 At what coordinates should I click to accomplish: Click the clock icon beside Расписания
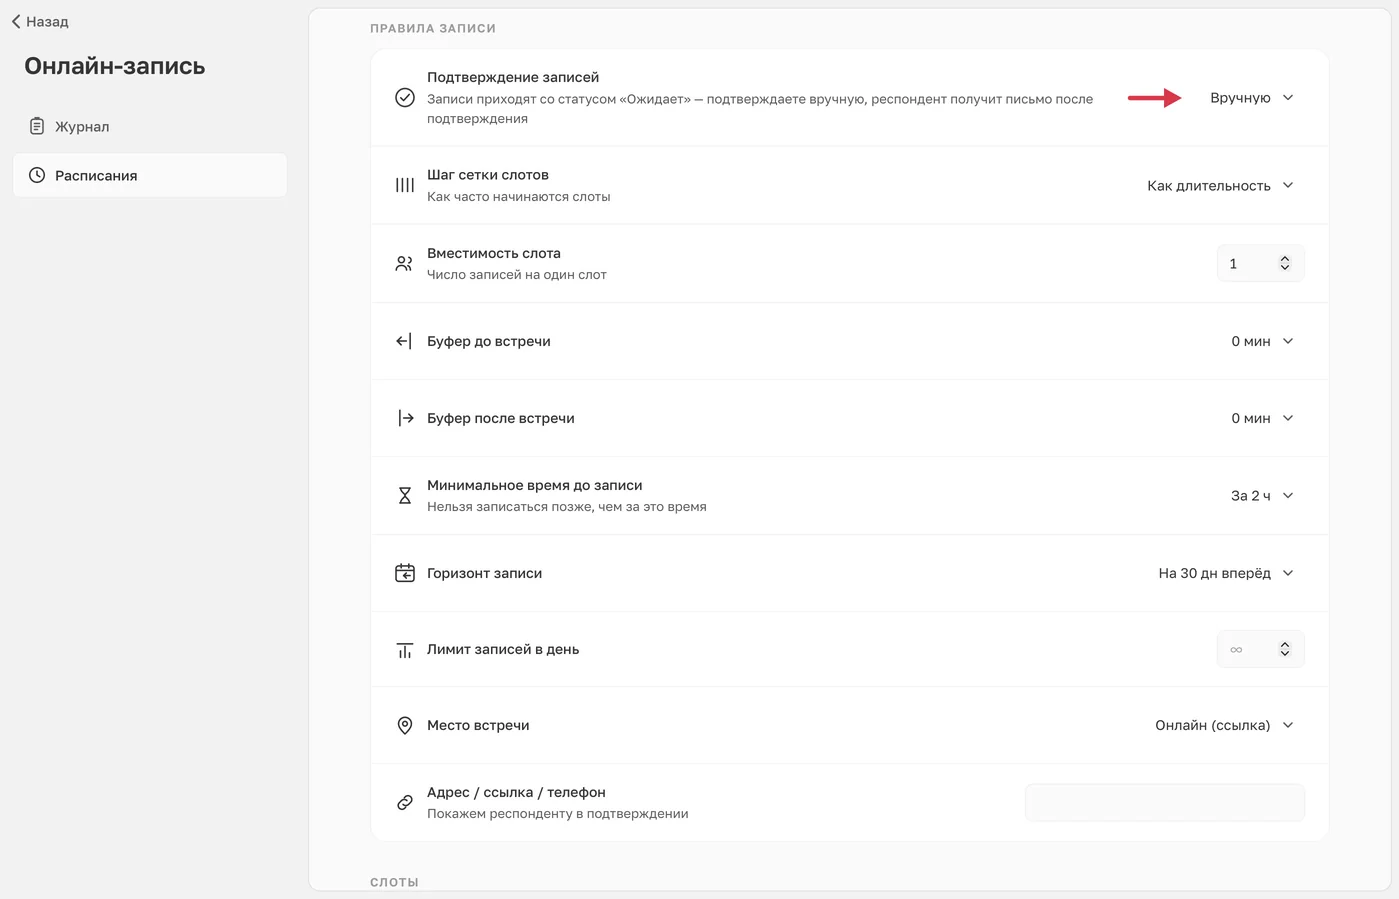tap(37, 175)
